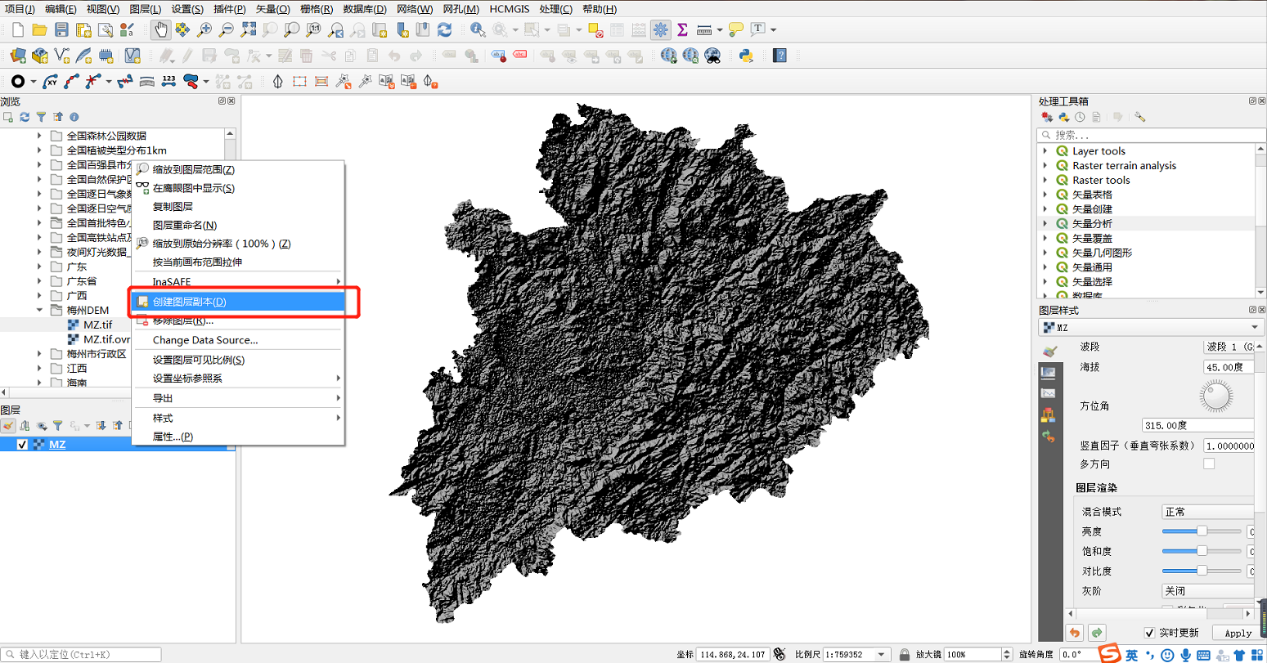The width and height of the screenshot is (1267, 663).
Task: Enable the 多方向 checkbox
Action: (1209, 464)
